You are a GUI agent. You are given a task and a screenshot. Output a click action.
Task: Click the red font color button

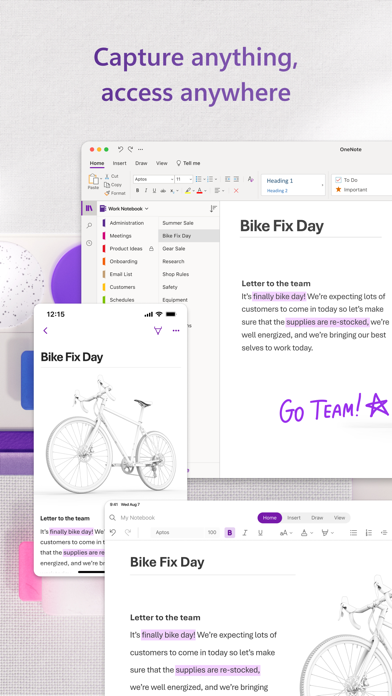click(199, 190)
